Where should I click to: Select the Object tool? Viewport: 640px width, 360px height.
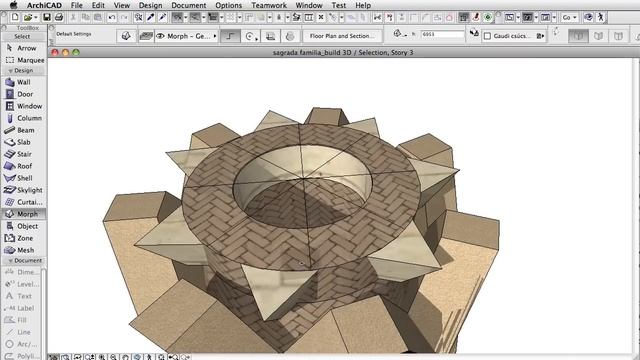point(24,226)
